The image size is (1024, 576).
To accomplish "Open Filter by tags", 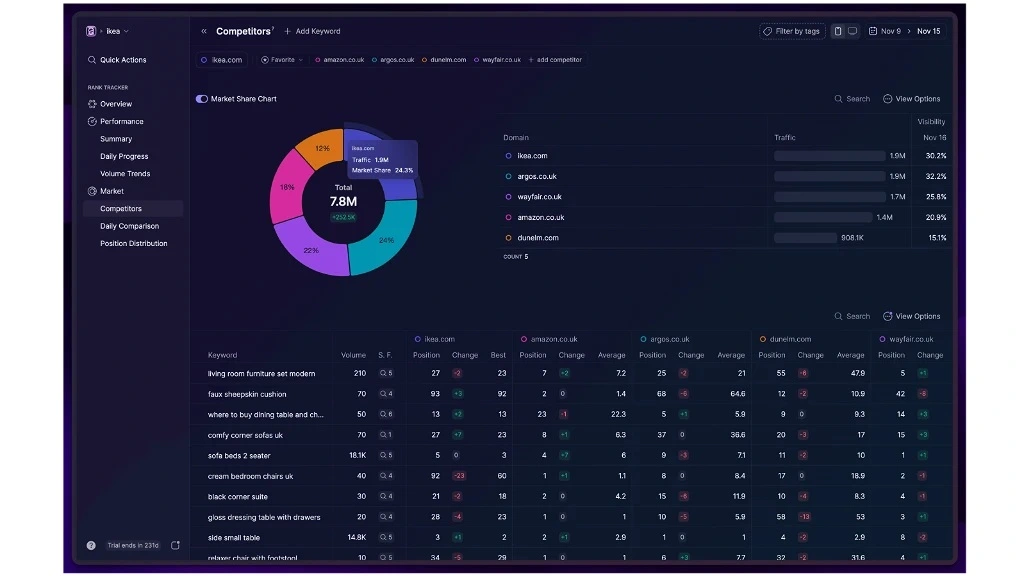I will (792, 31).
